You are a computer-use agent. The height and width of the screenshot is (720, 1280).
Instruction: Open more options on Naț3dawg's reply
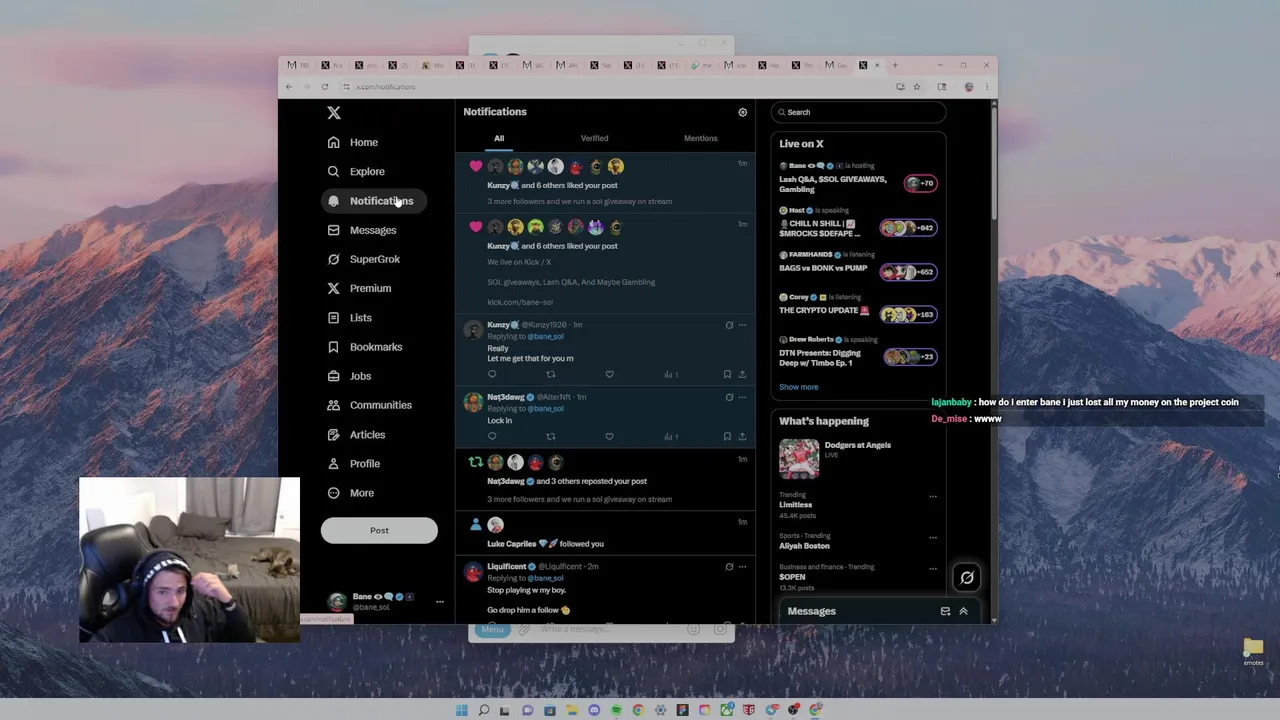pyautogui.click(x=742, y=397)
